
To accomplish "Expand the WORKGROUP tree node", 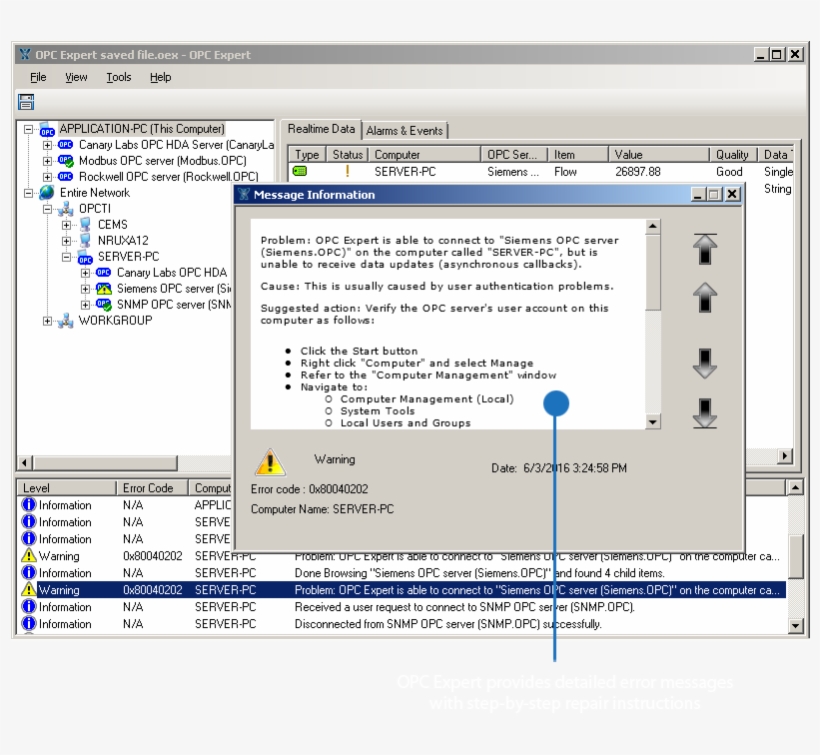I will [x=47, y=321].
